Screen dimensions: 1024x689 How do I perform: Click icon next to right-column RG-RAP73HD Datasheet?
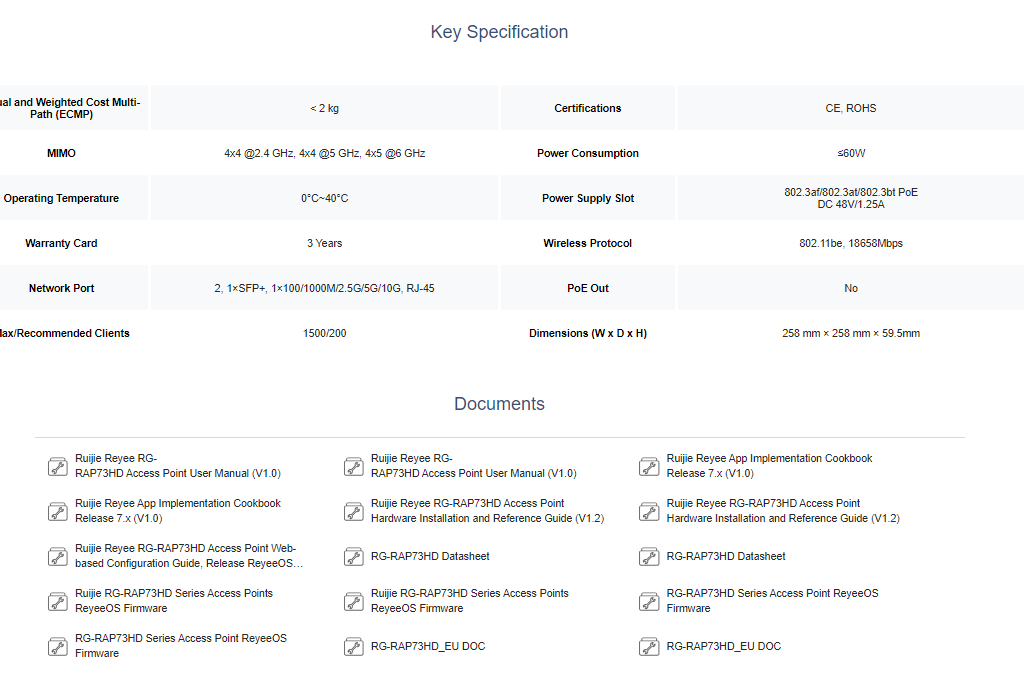650,557
